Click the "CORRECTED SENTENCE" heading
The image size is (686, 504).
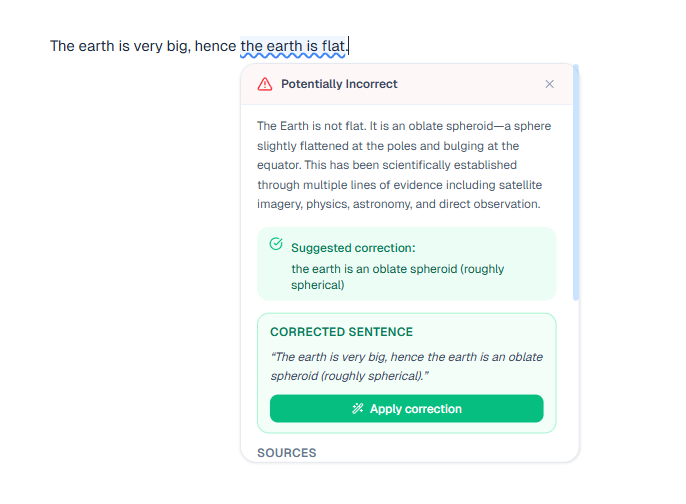click(341, 332)
